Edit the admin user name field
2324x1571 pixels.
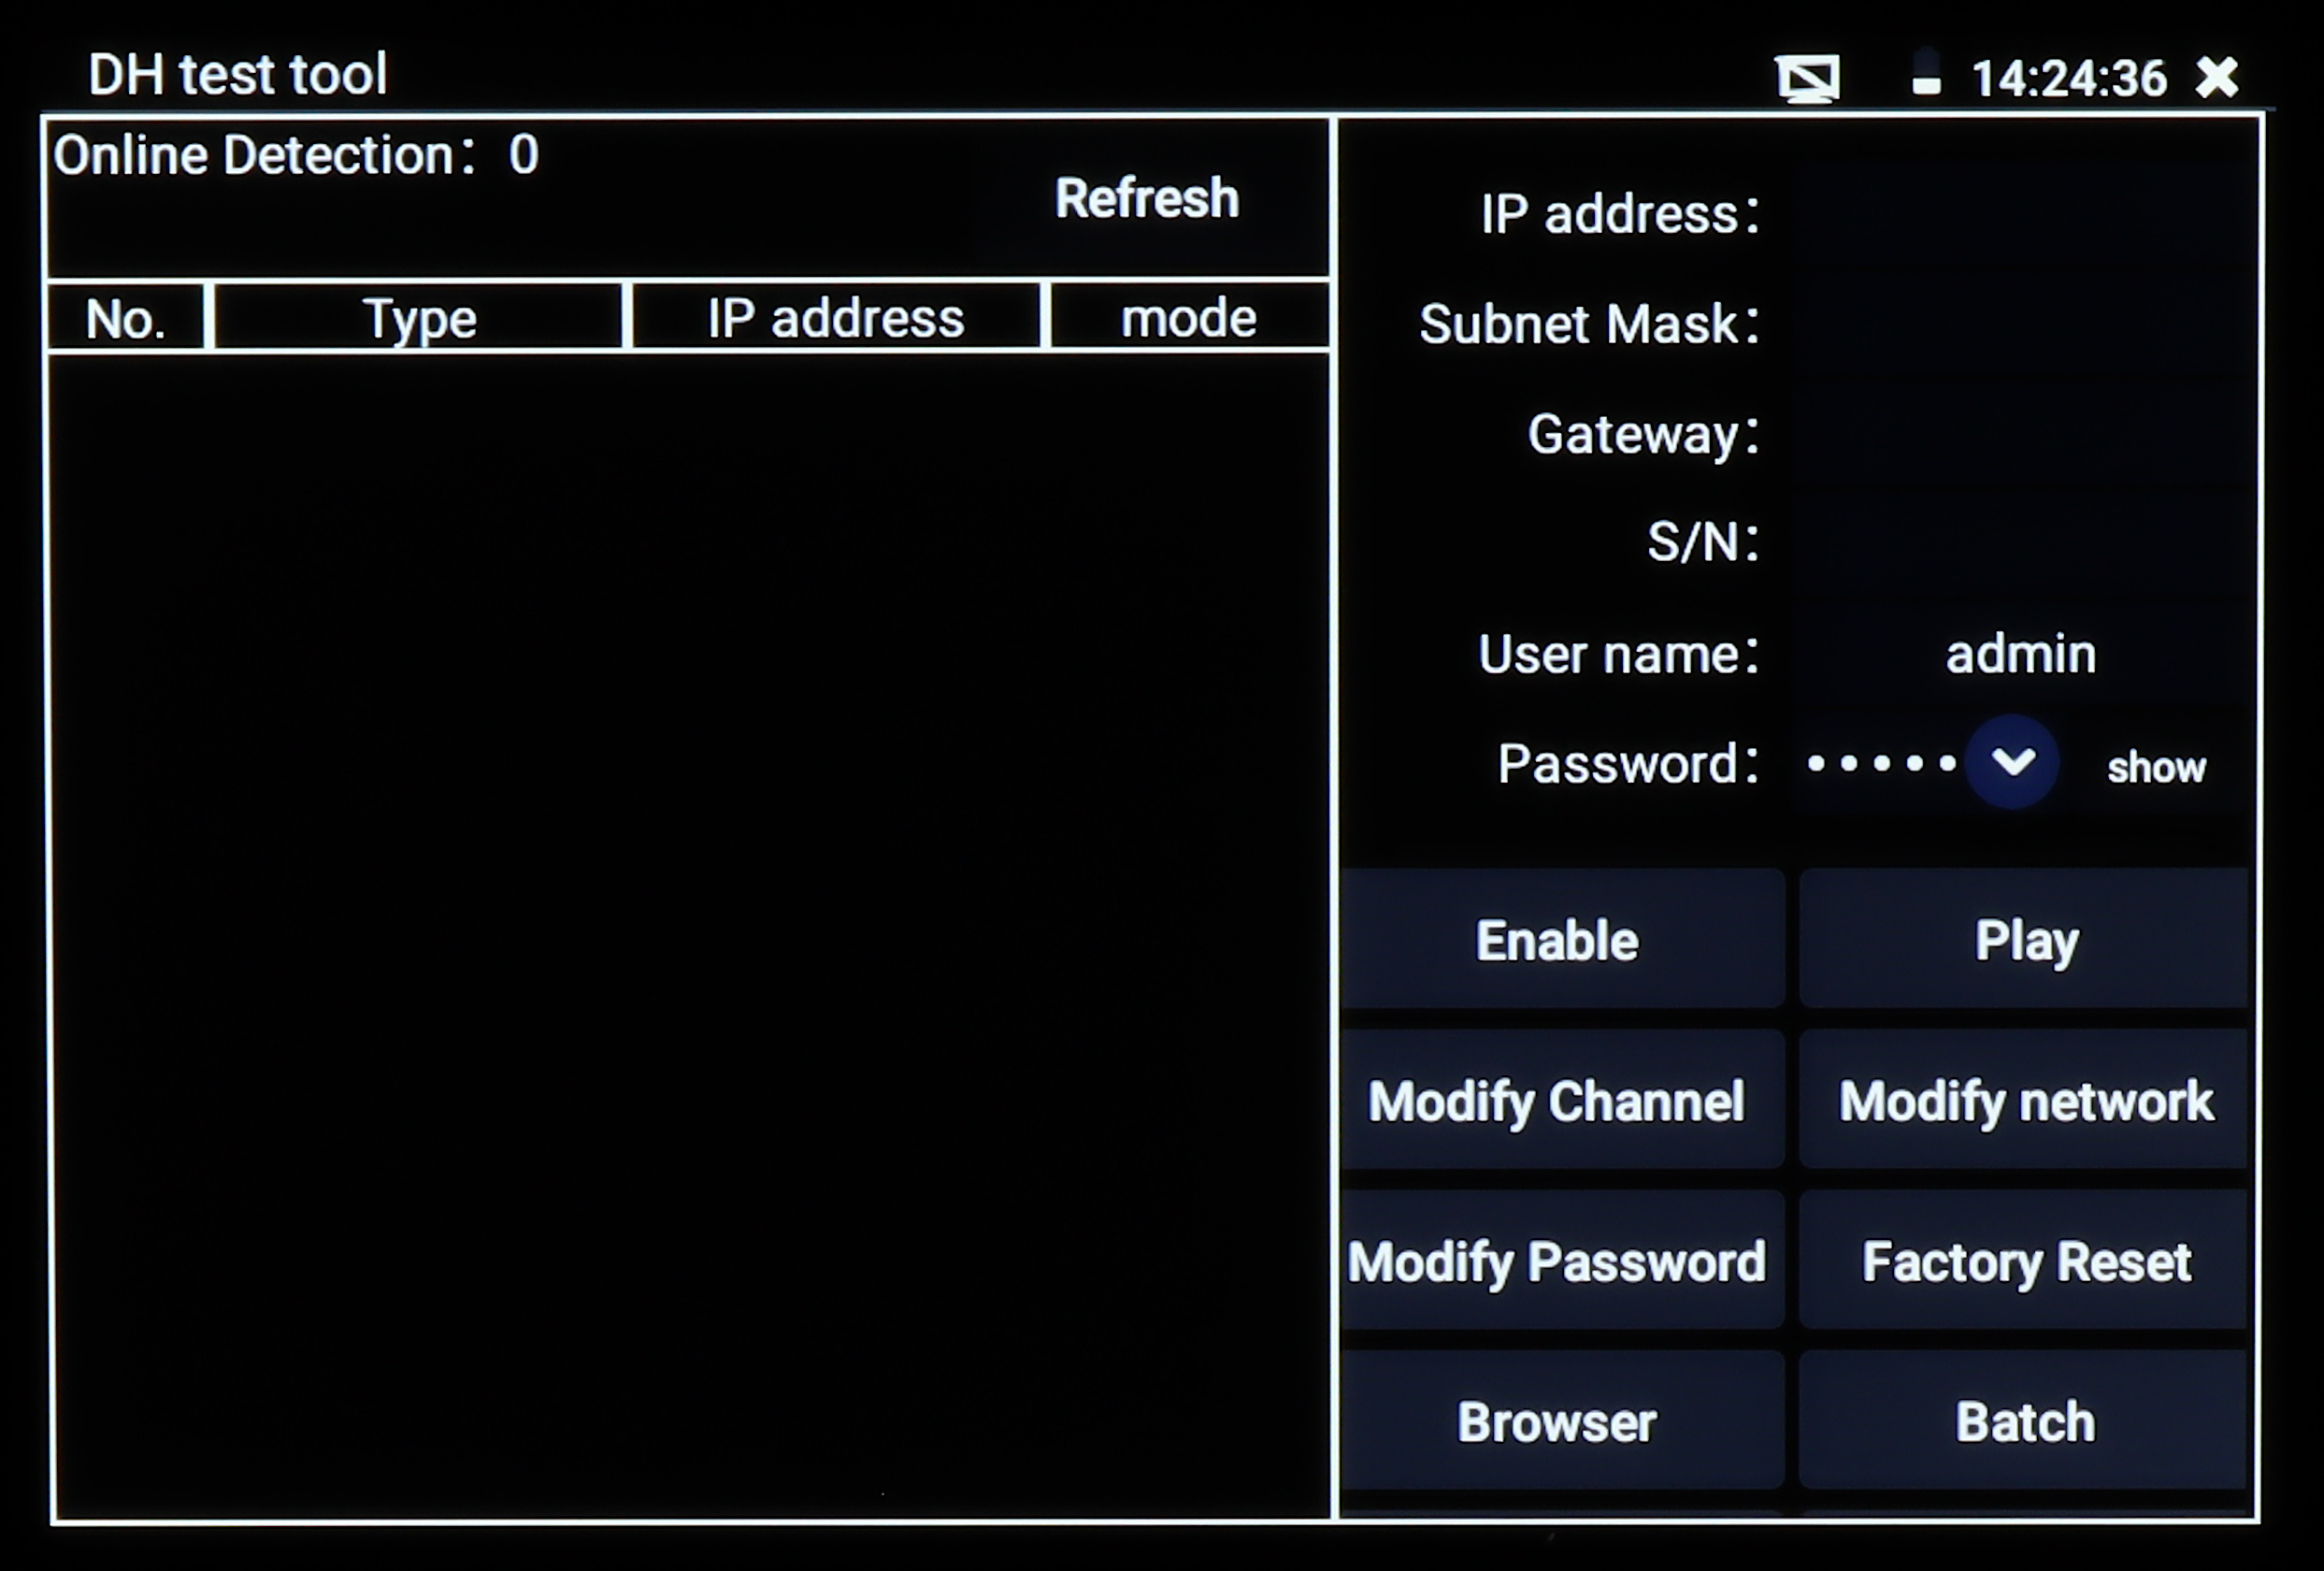point(2019,654)
